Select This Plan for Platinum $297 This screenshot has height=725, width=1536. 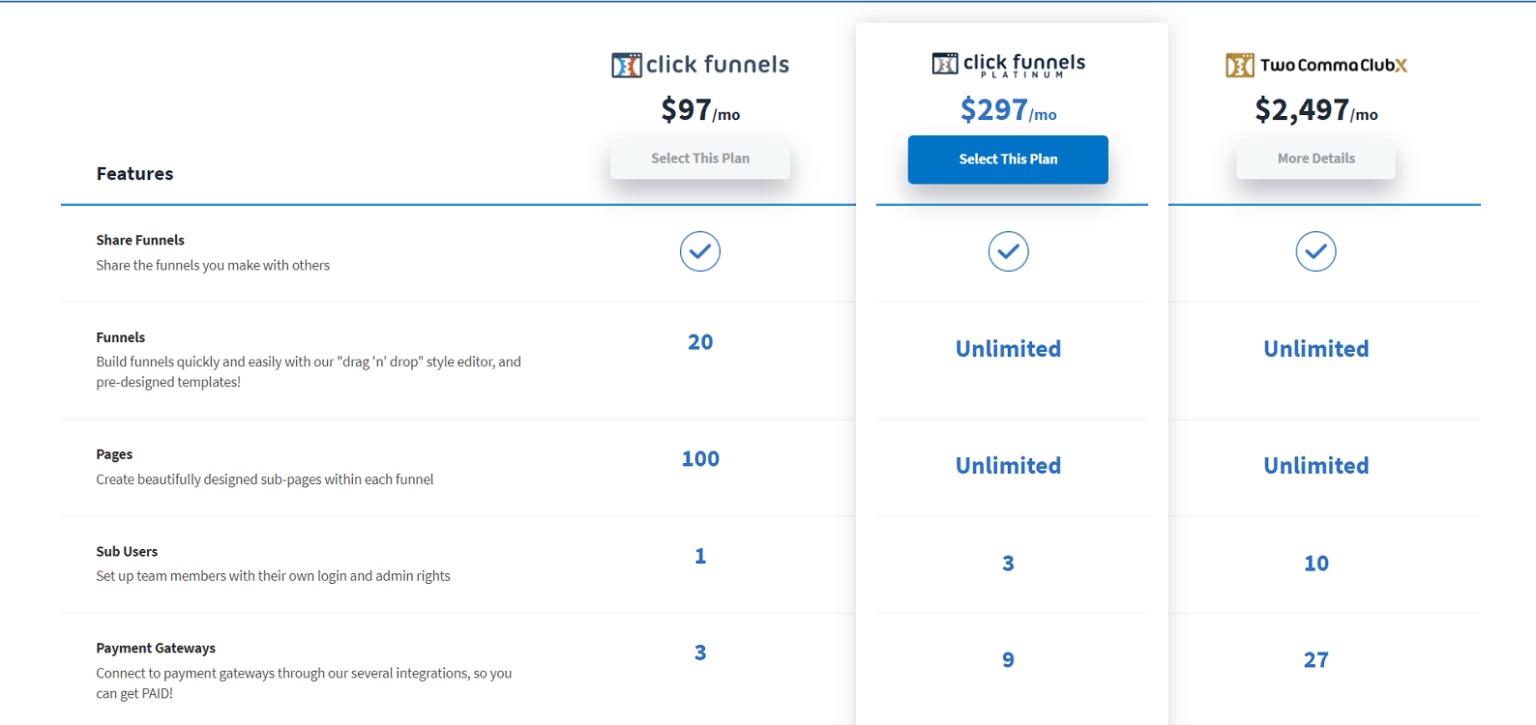pos(1008,159)
